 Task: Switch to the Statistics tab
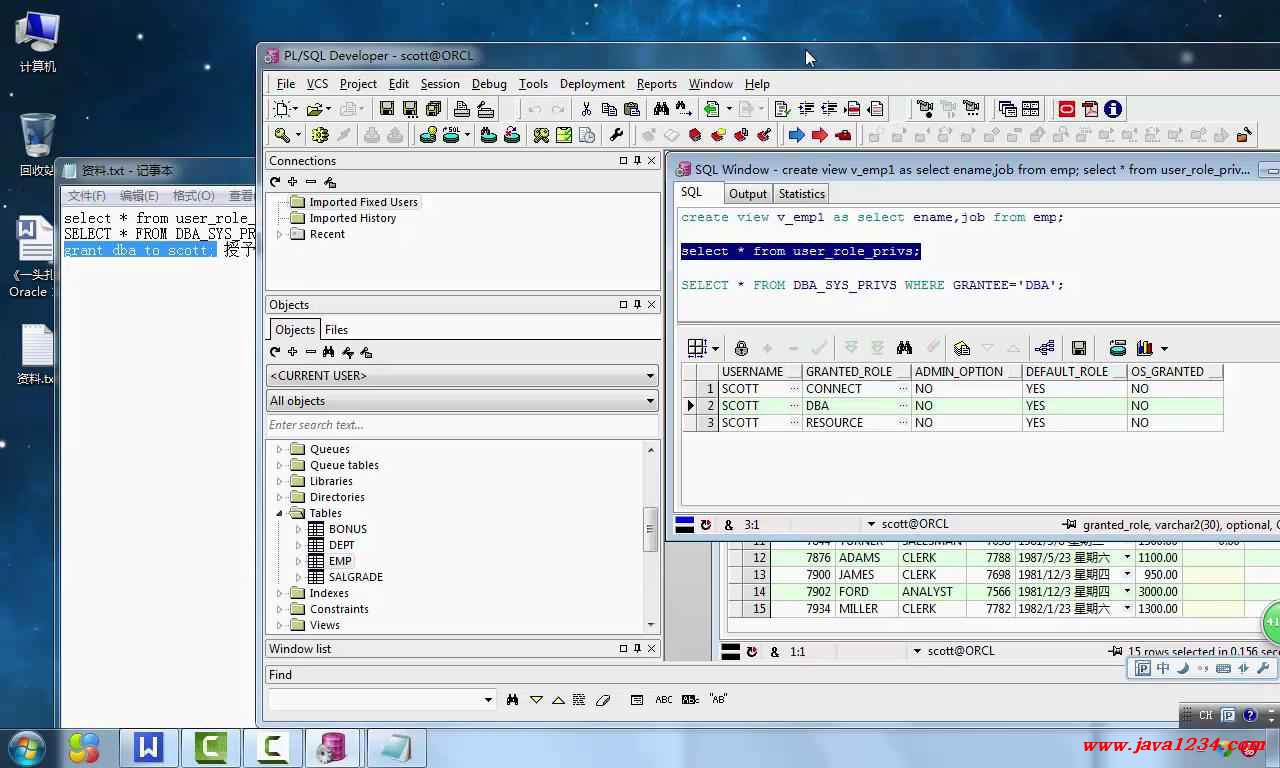pyautogui.click(x=802, y=194)
